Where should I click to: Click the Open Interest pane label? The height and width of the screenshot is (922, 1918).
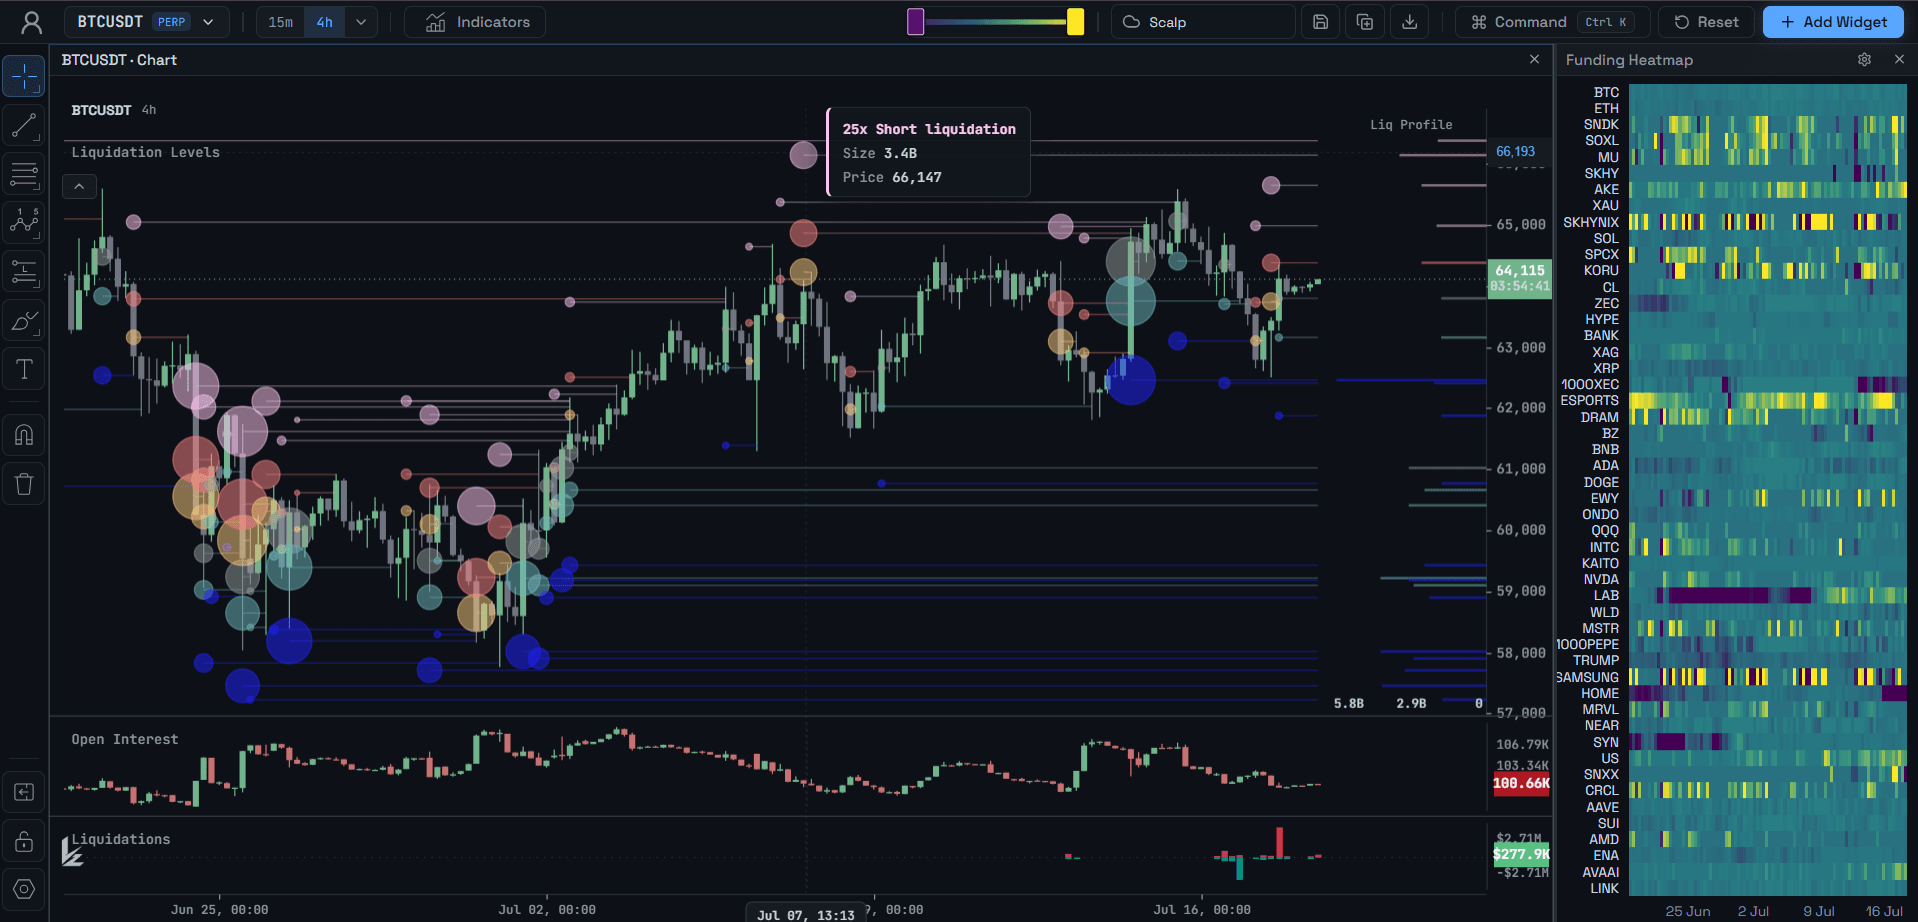pos(125,739)
